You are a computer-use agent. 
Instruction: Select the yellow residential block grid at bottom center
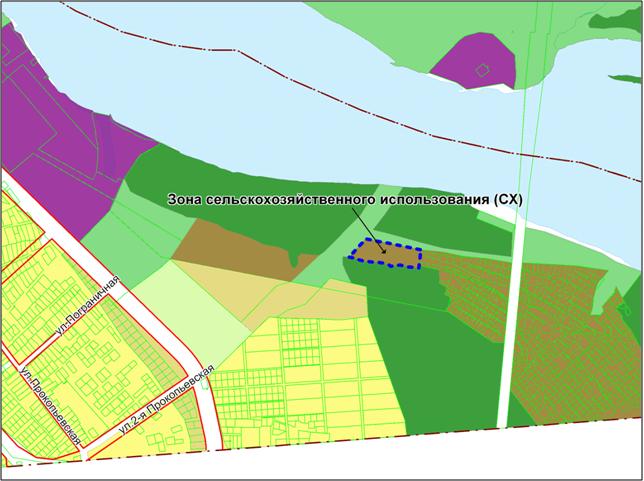click(x=300, y=370)
